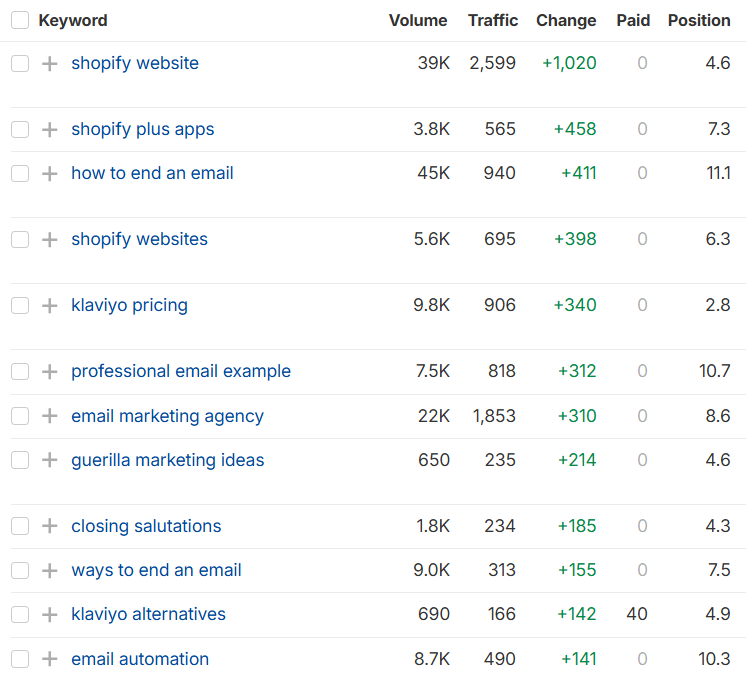Screen dimensions: 746x677
Task: Click the 8.7K volume cell
Action: [432, 659]
